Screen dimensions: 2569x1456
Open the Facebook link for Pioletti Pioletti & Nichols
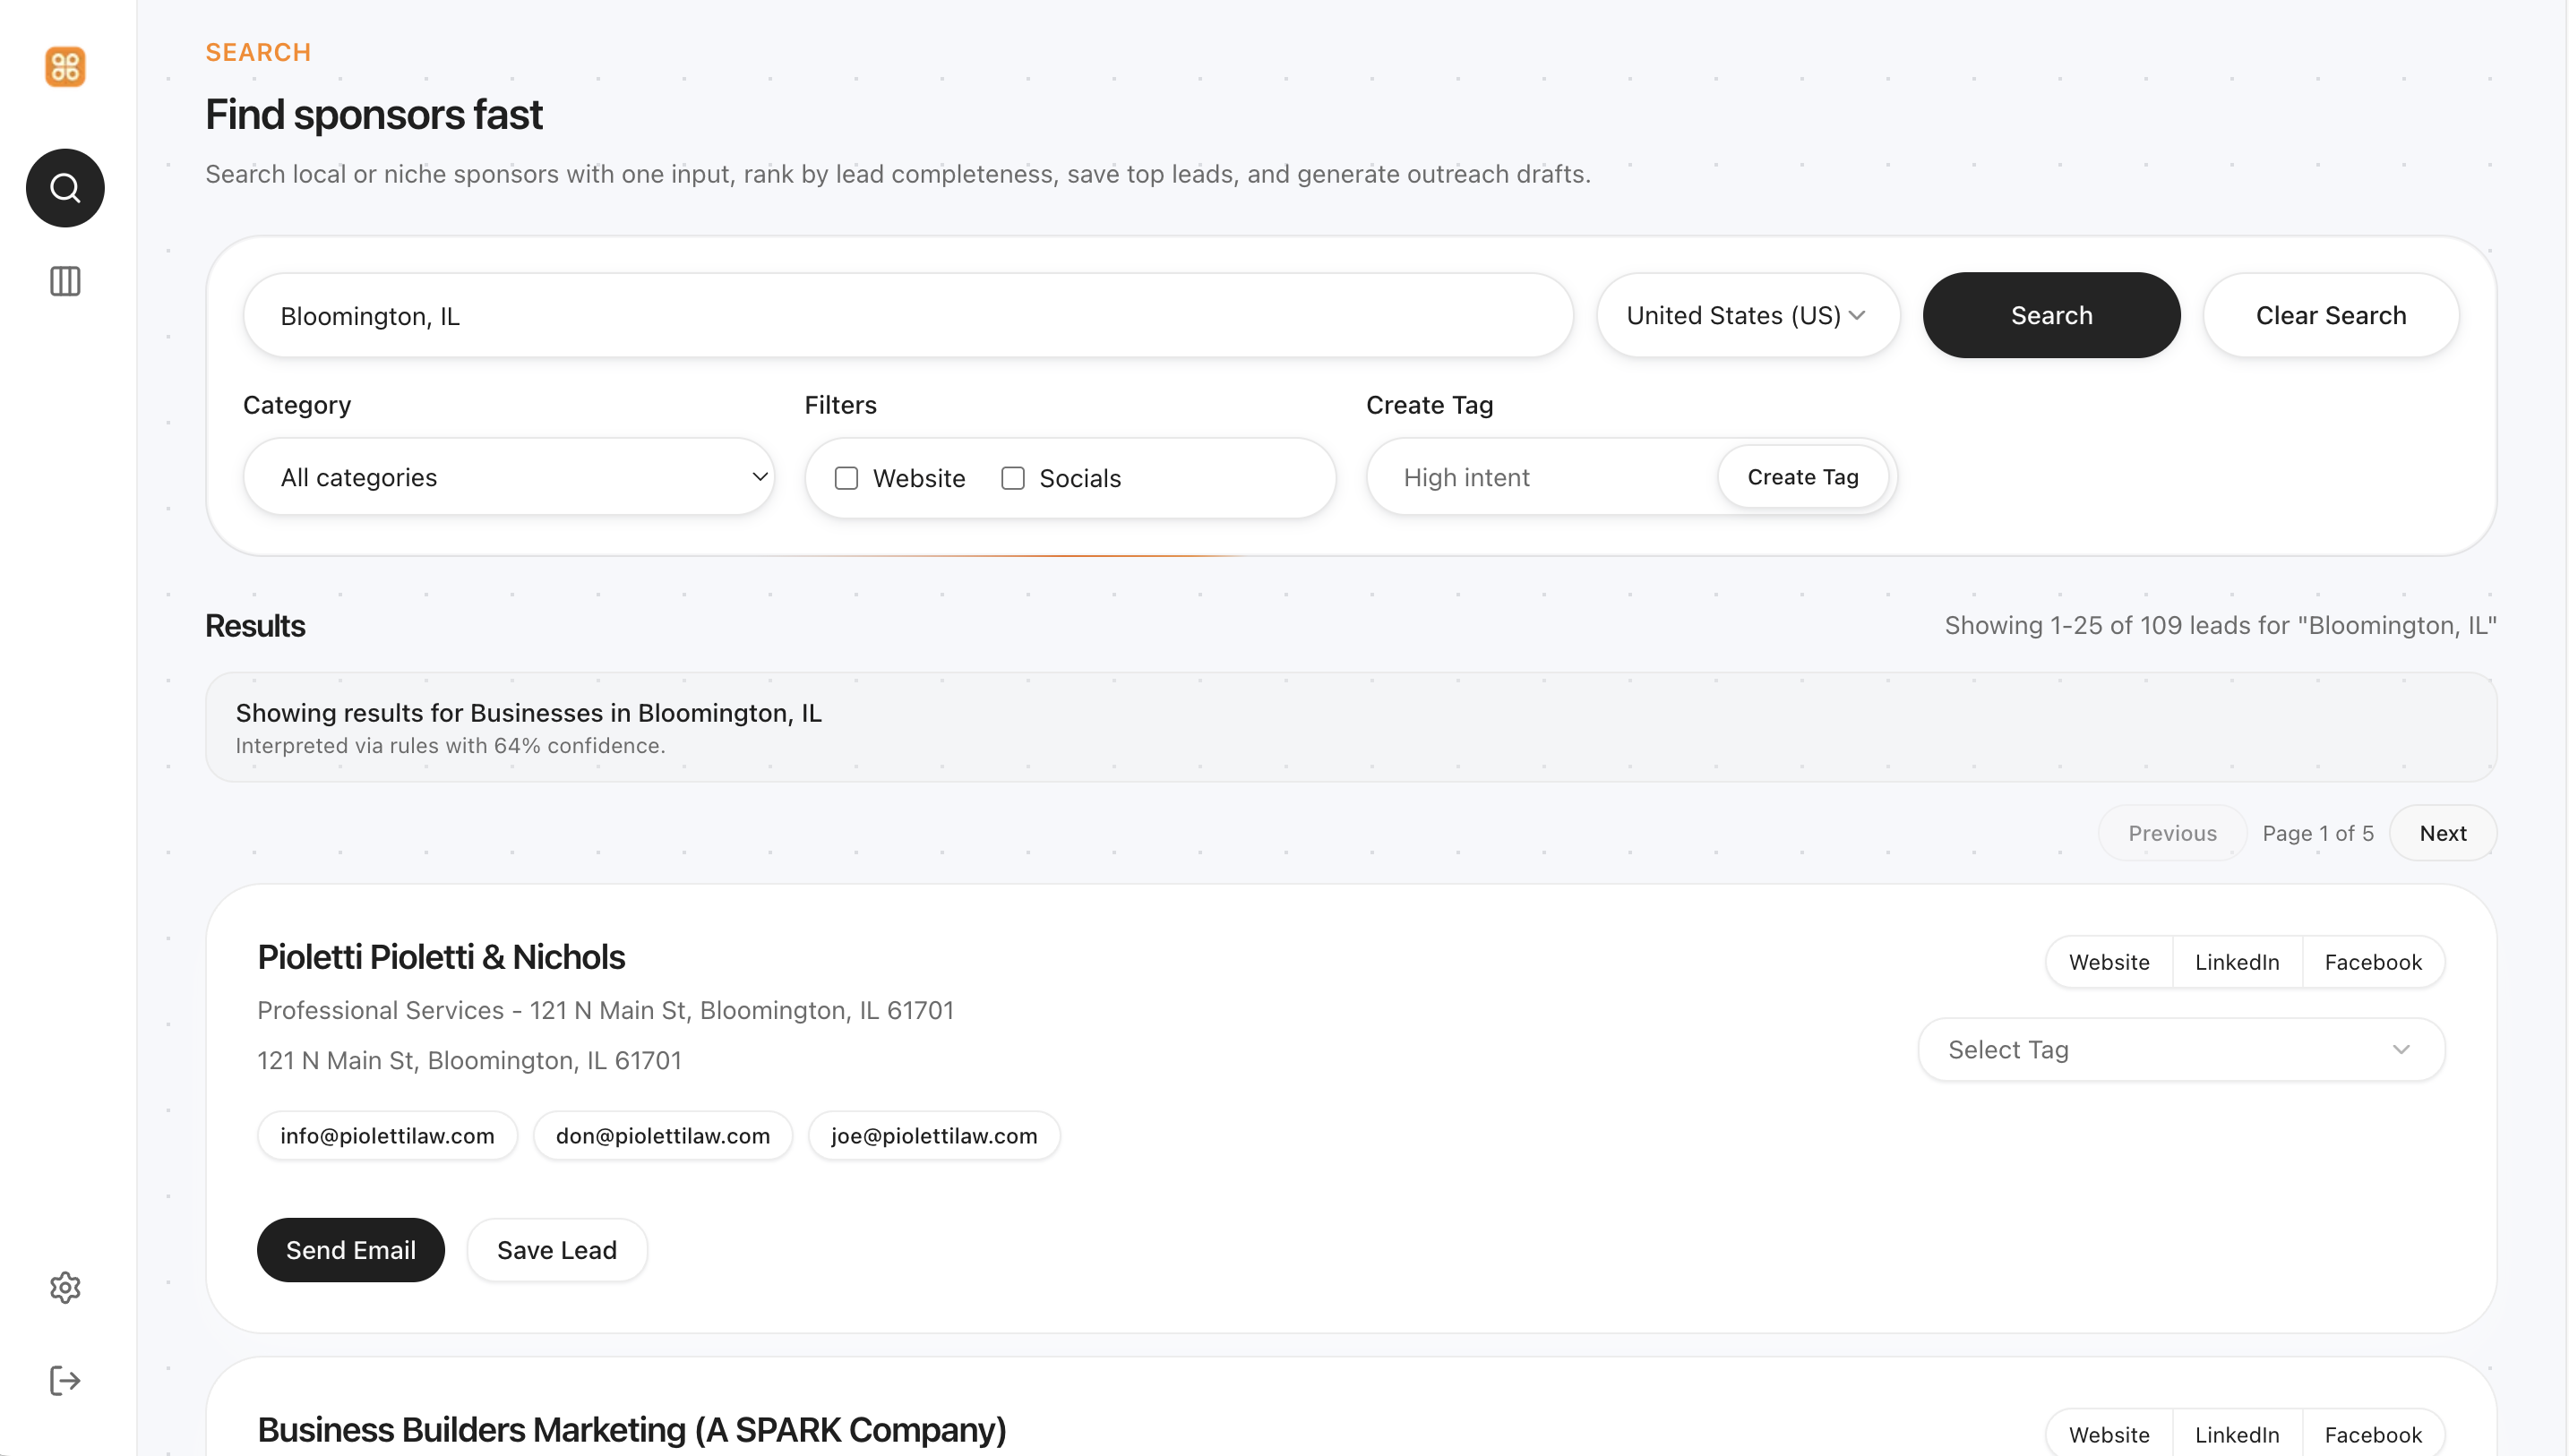(x=2372, y=962)
